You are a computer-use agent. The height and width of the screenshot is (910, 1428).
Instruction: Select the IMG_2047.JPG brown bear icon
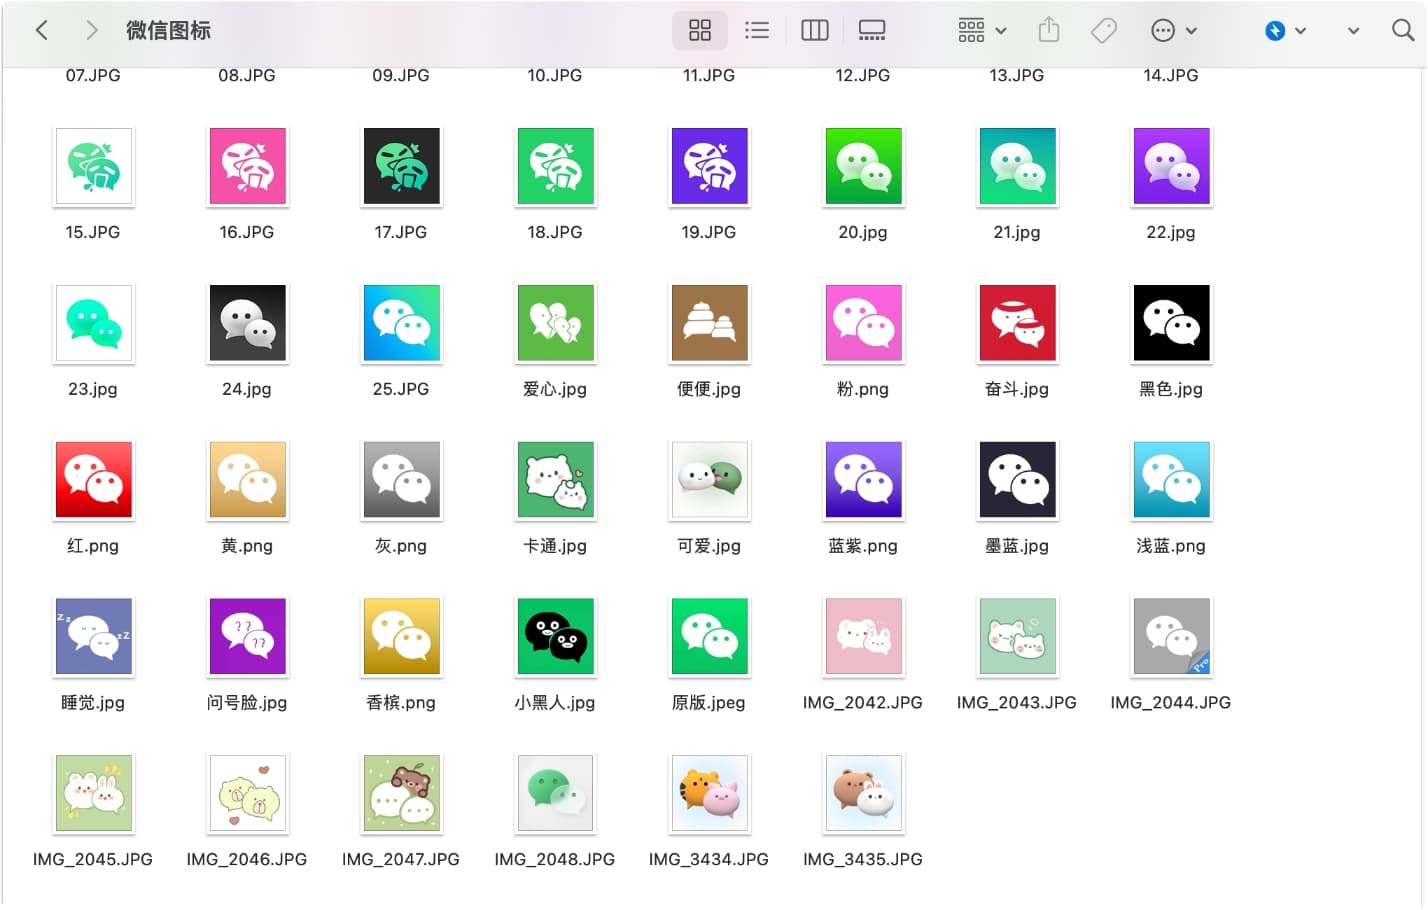point(401,794)
